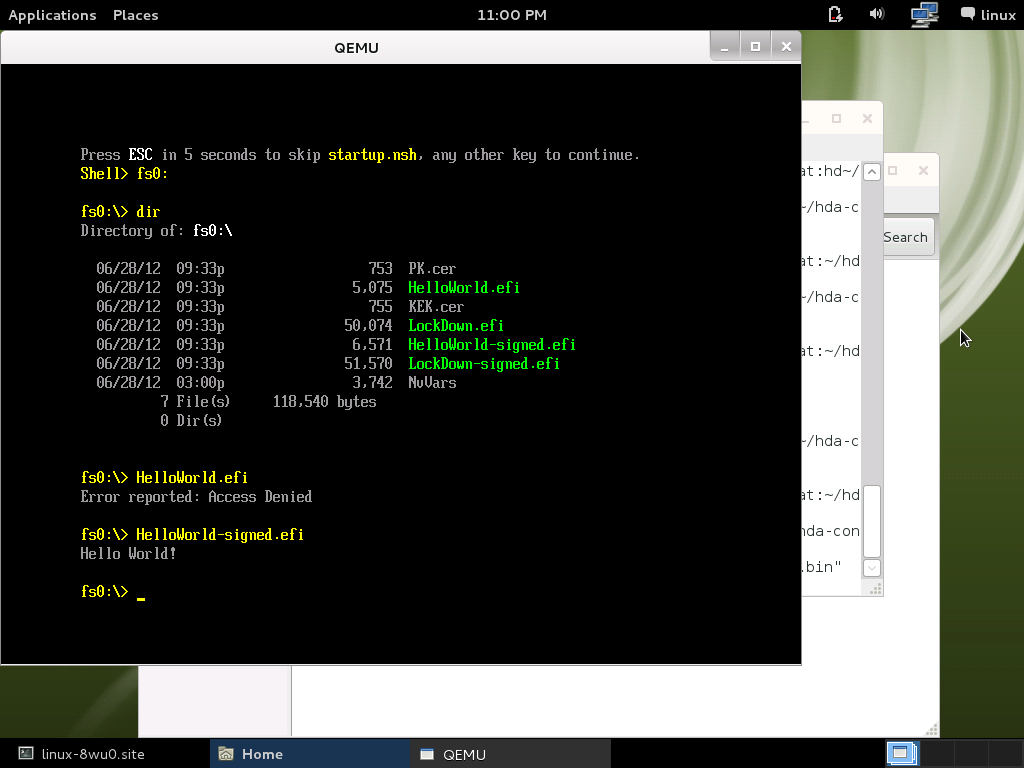The image size is (1024, 768).
Task: Click the terminal scrollbar thumb
Action: 871,520
